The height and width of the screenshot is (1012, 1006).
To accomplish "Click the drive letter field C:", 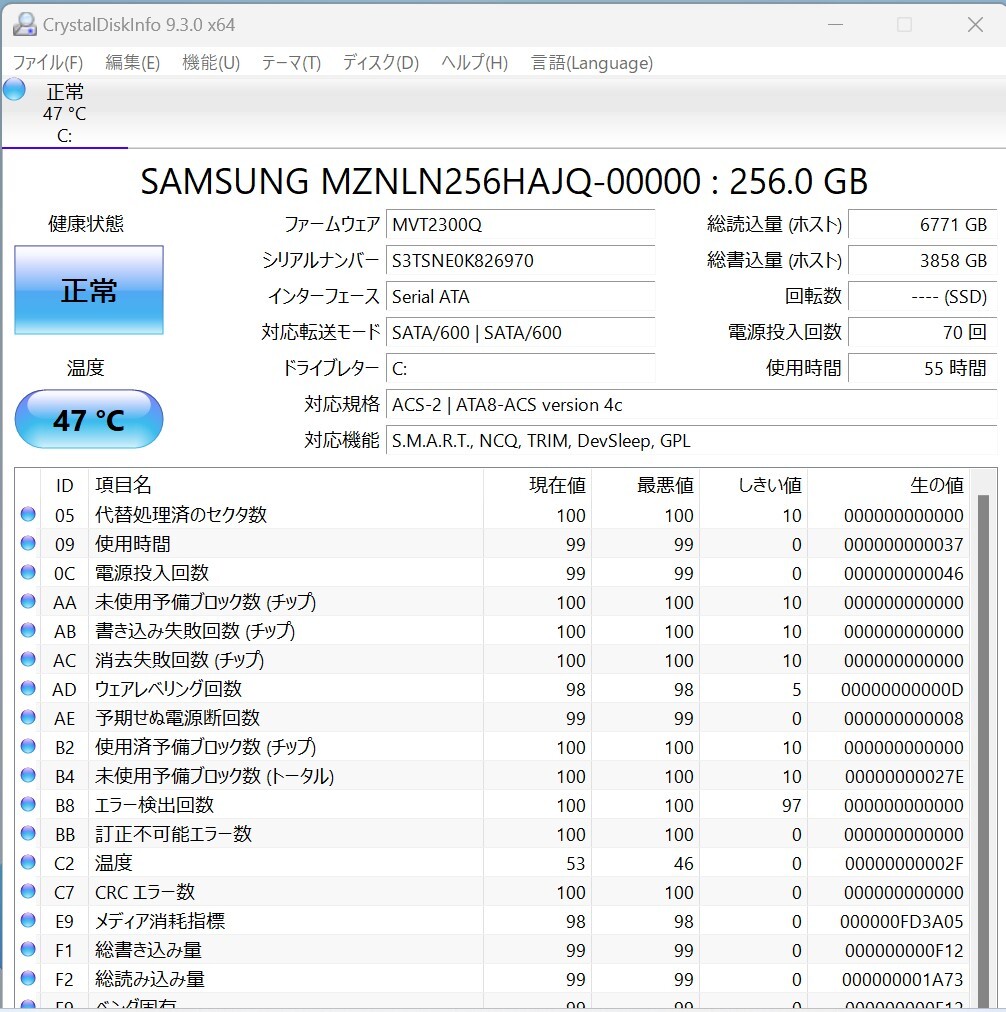I will 520,369.
